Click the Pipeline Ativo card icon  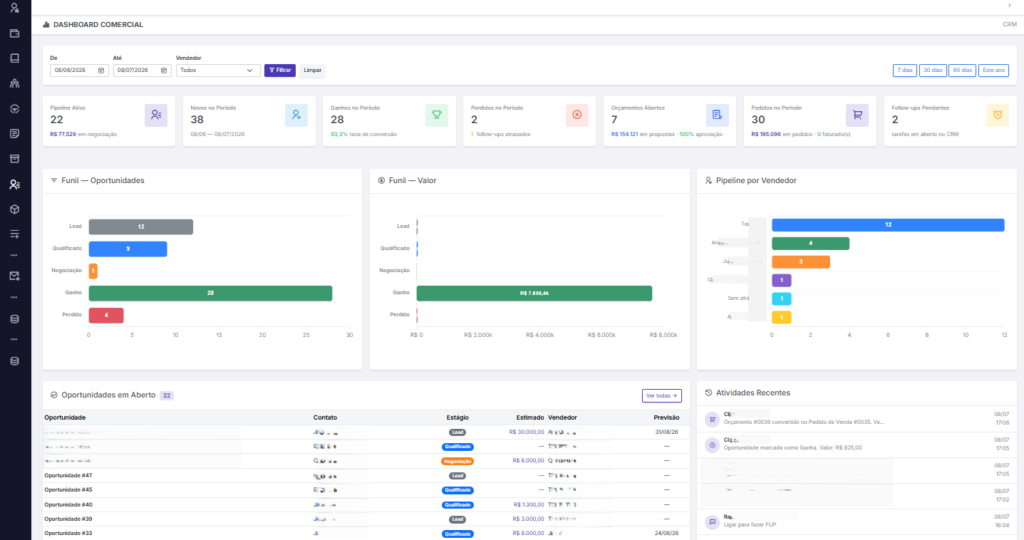coord(156,115)
